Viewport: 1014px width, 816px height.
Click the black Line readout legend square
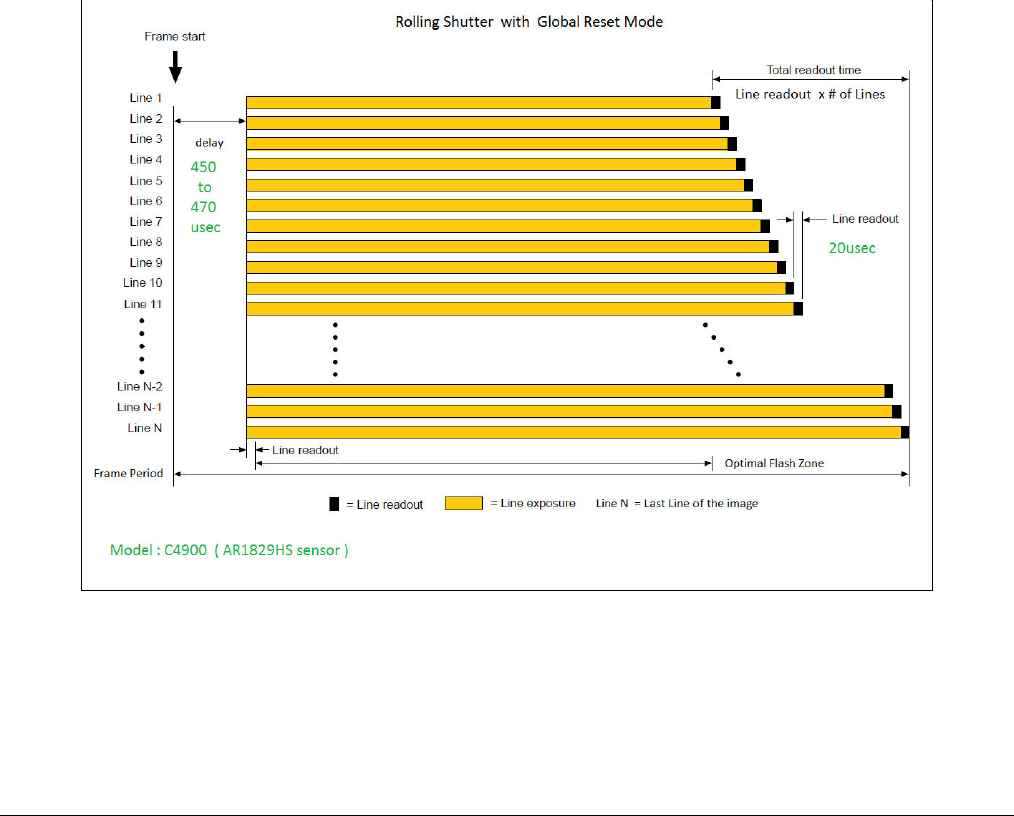[x=334, y=504]
